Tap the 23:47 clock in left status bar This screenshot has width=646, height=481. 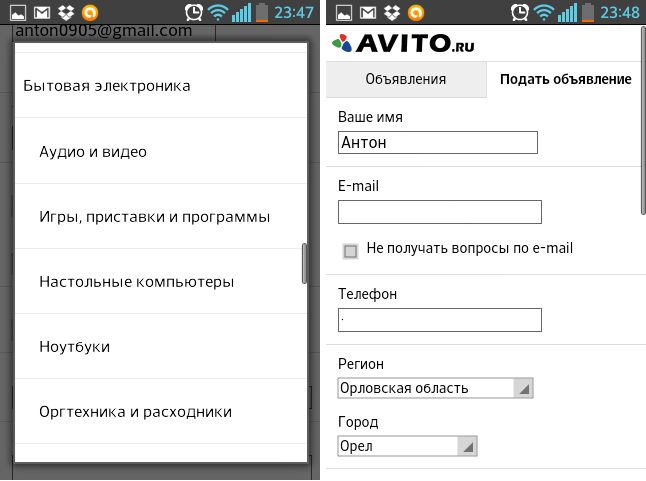(294, 13)
